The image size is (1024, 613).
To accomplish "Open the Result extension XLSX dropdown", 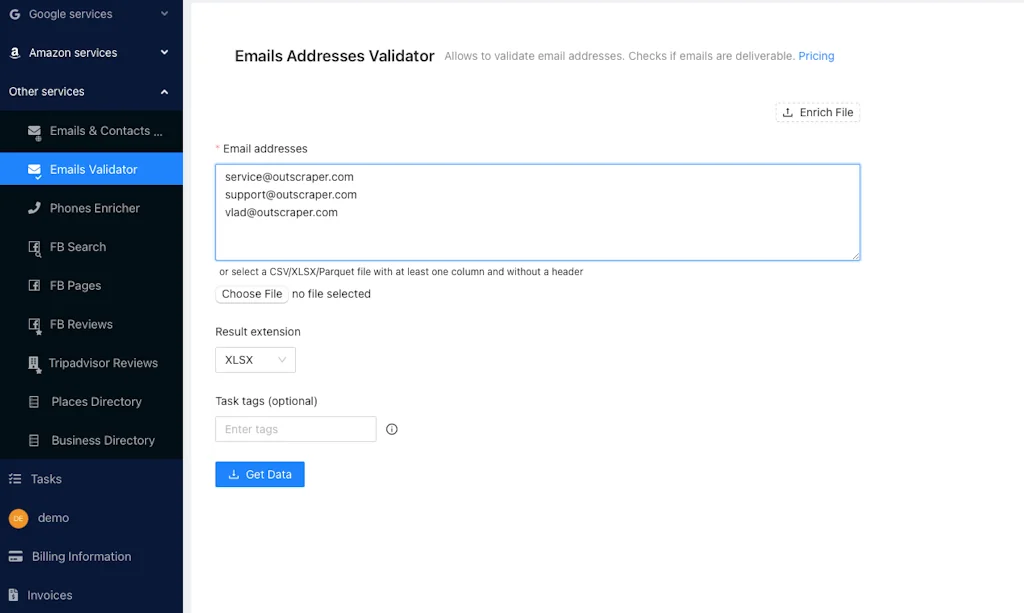I will click(x=255, y=360).
